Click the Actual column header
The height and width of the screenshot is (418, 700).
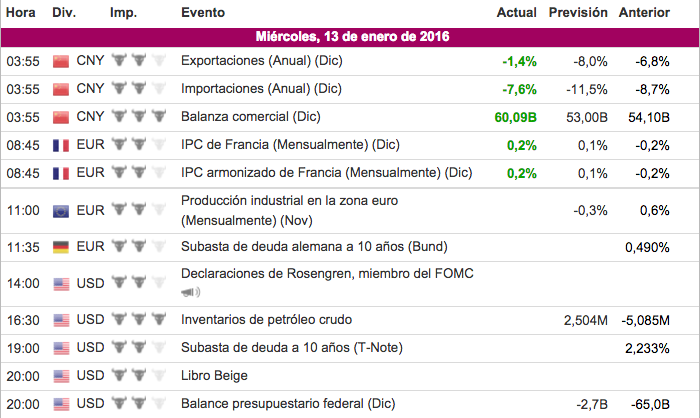coord(516,13)
